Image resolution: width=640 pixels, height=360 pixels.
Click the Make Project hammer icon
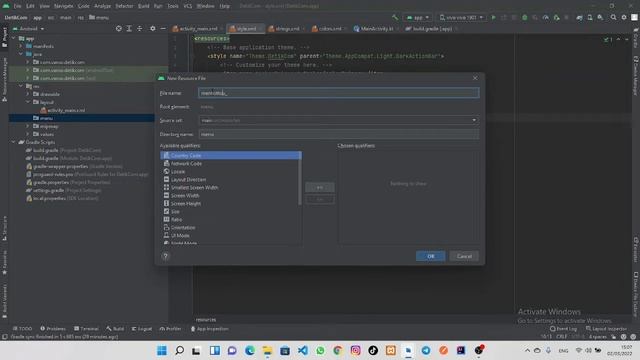click(395, 18)
